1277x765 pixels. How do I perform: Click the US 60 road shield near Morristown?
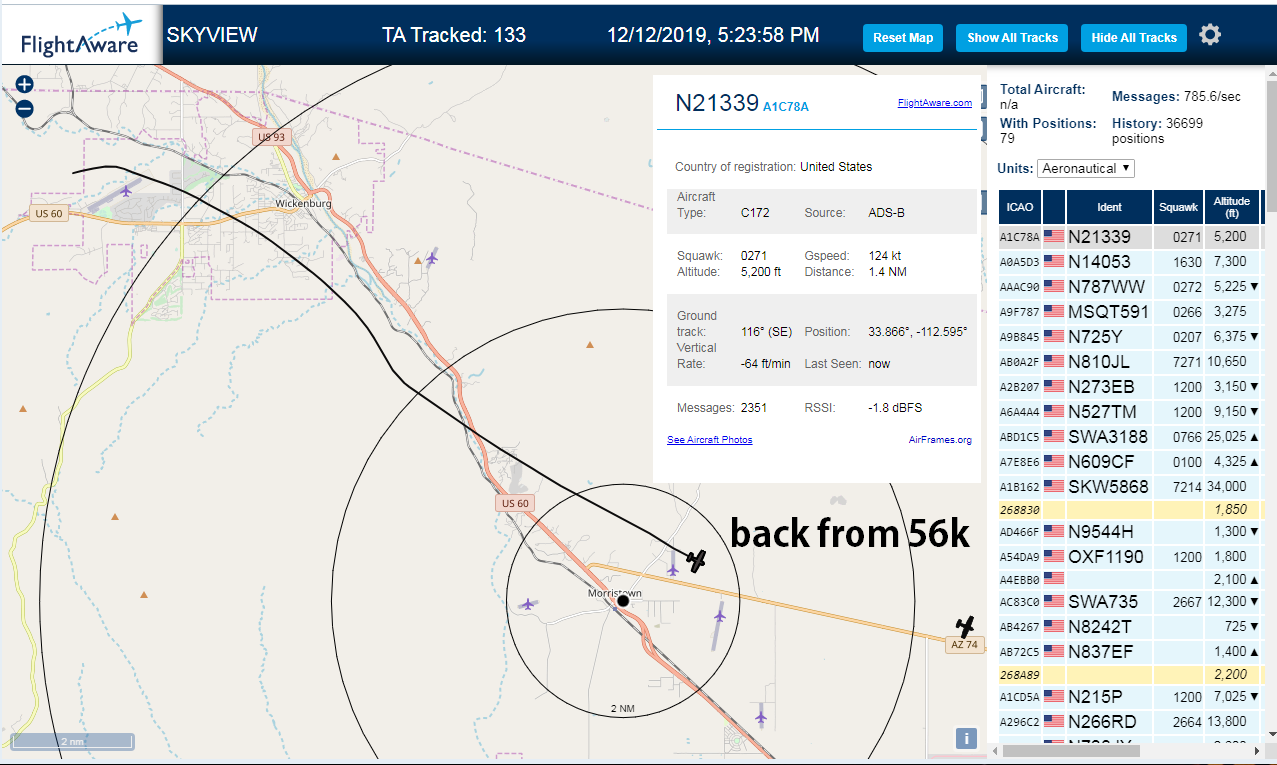(513, 503)
